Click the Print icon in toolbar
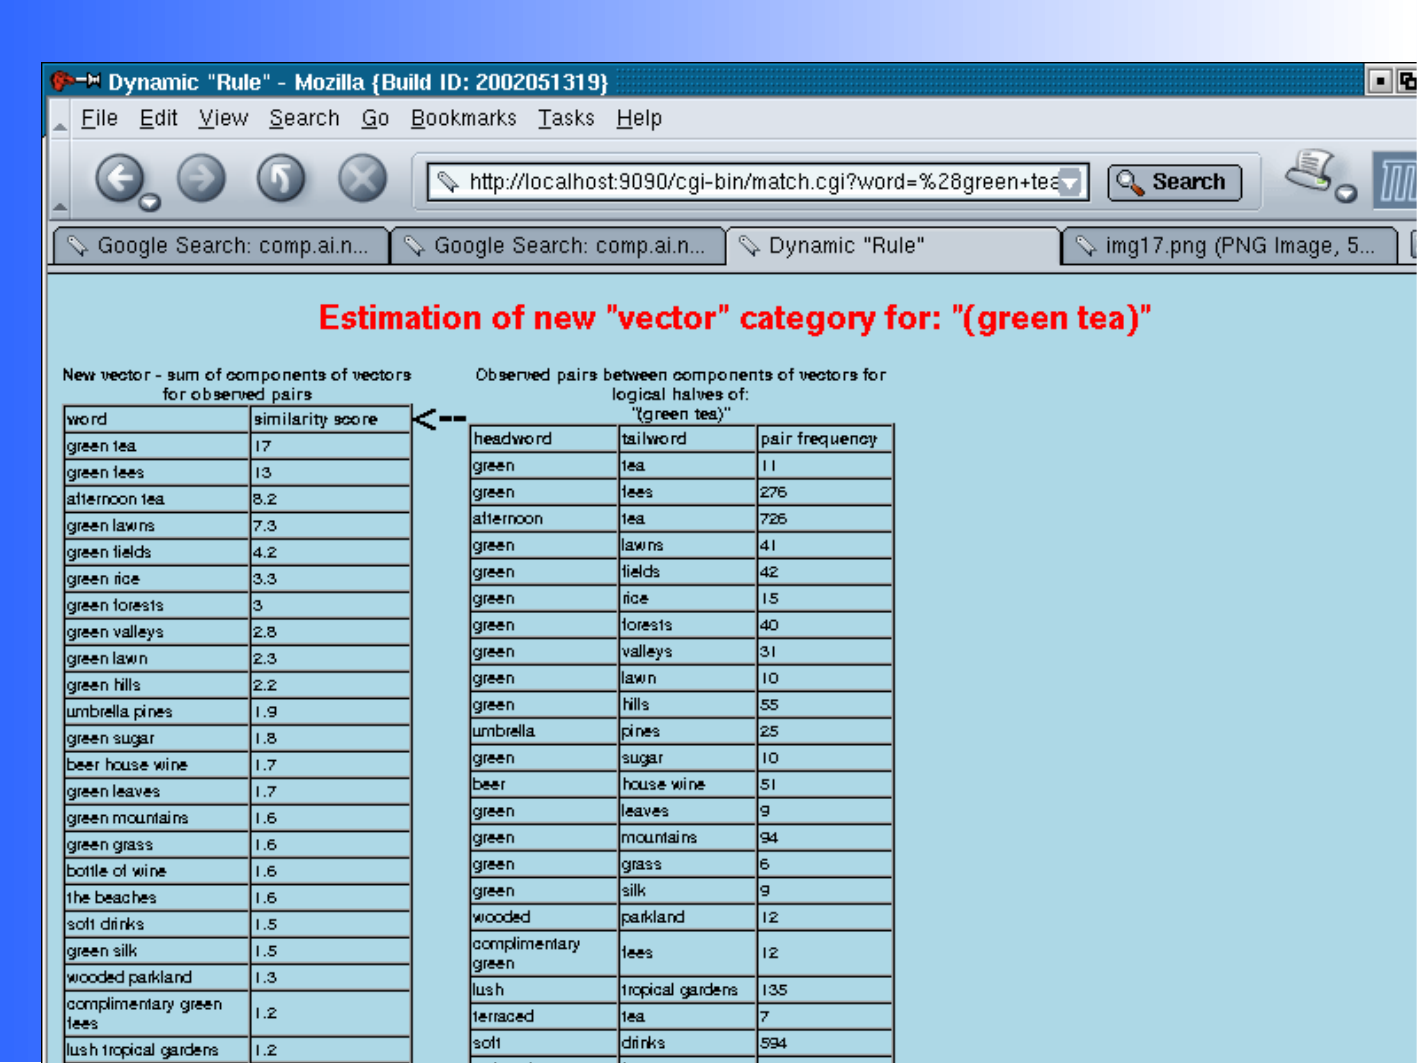This screenshot has width=1417, height=1063. pyautogui.click(x=1310, y=172)
